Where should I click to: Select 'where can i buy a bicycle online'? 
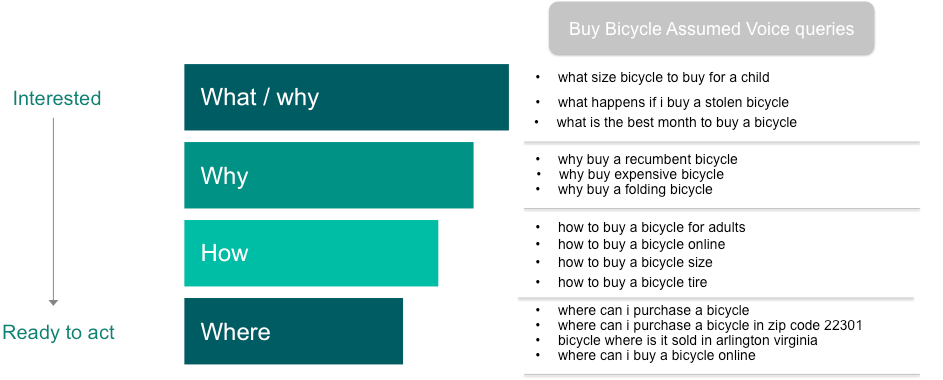tap(656, 355)
